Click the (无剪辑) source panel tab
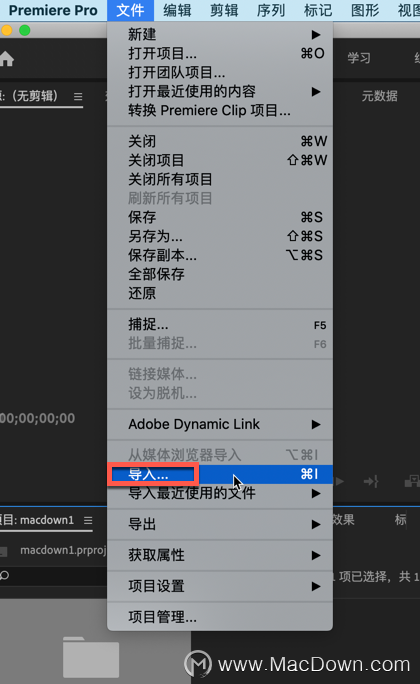The image size is (420, 684). coord(30,96)
